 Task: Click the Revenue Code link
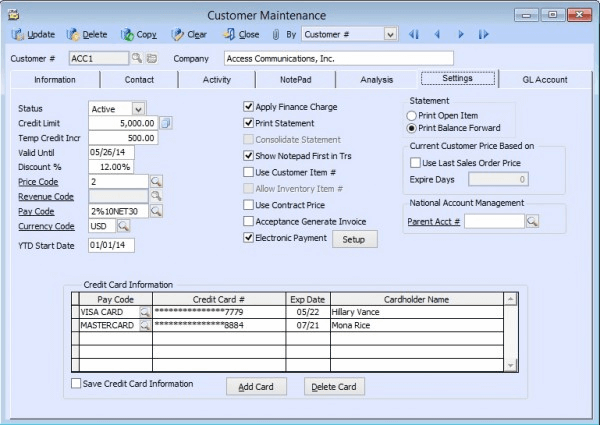[x=46, y=197]
